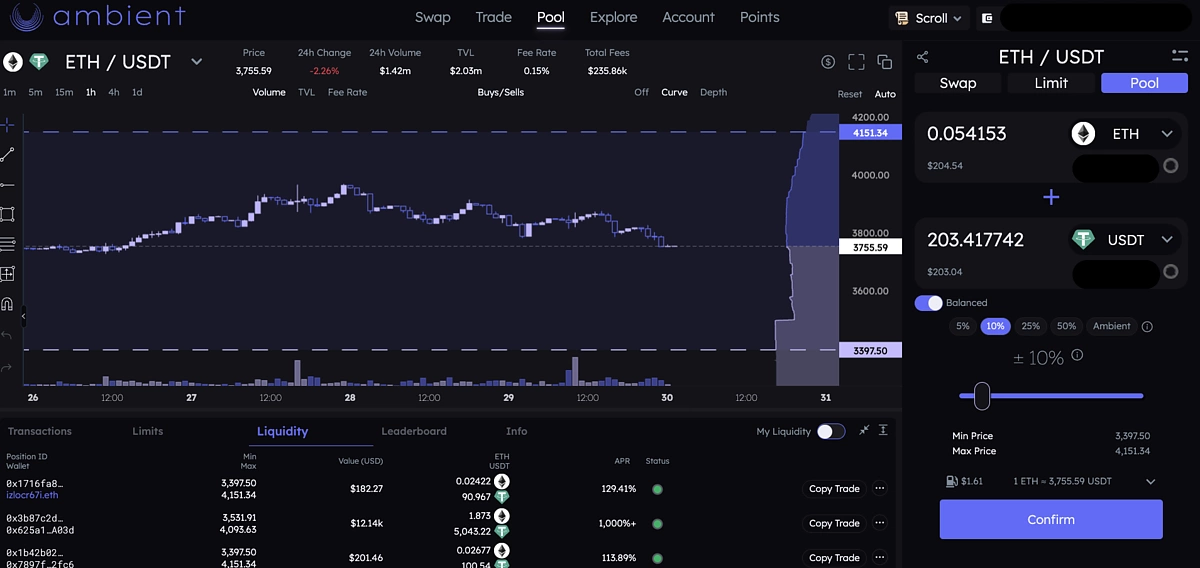The width and height of the screenshot is (1200, 568).
Task: Share the ETH / USDT pool link
Action: tap(922, 57)
